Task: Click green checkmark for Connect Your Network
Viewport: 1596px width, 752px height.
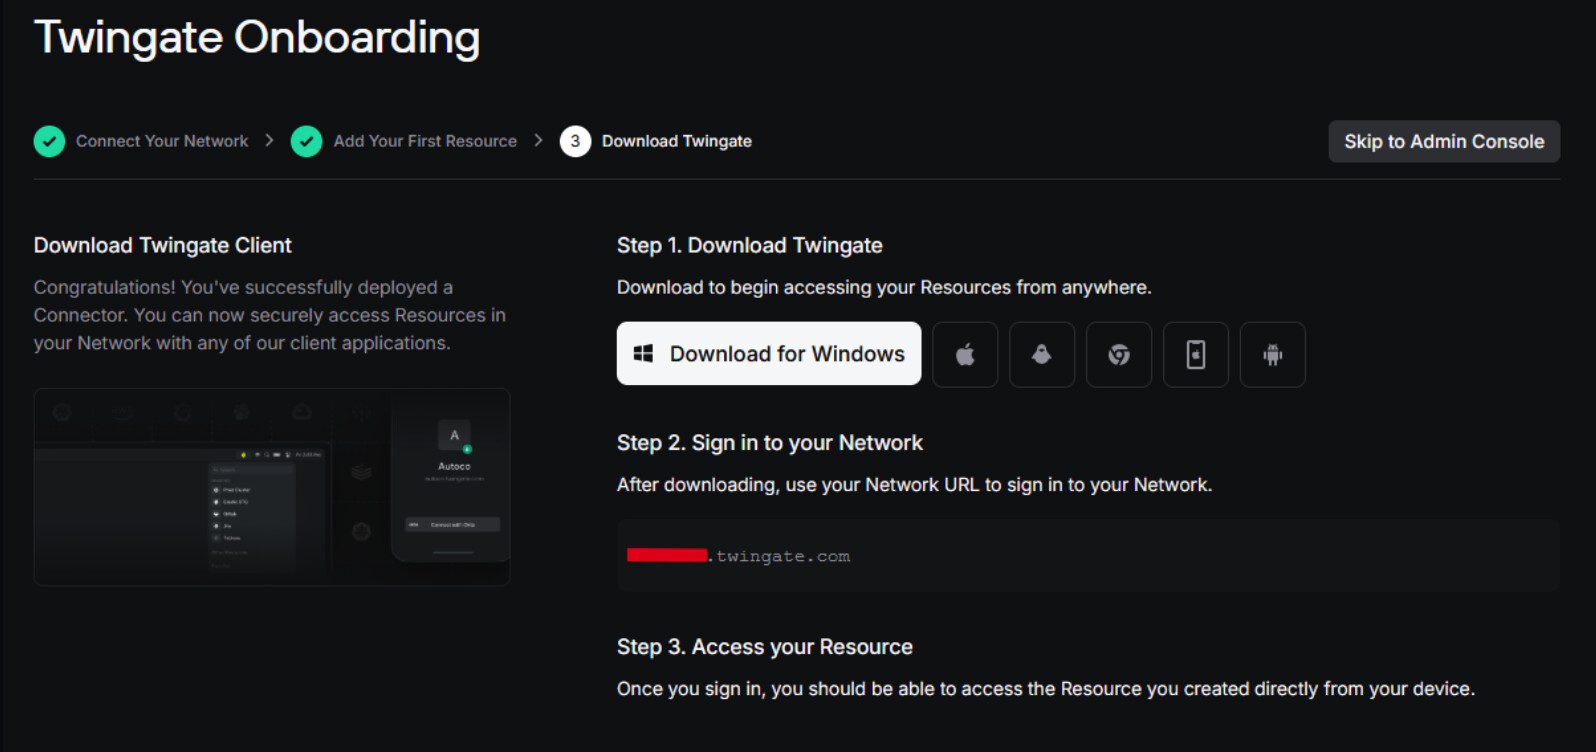Action: pos(49,141)
